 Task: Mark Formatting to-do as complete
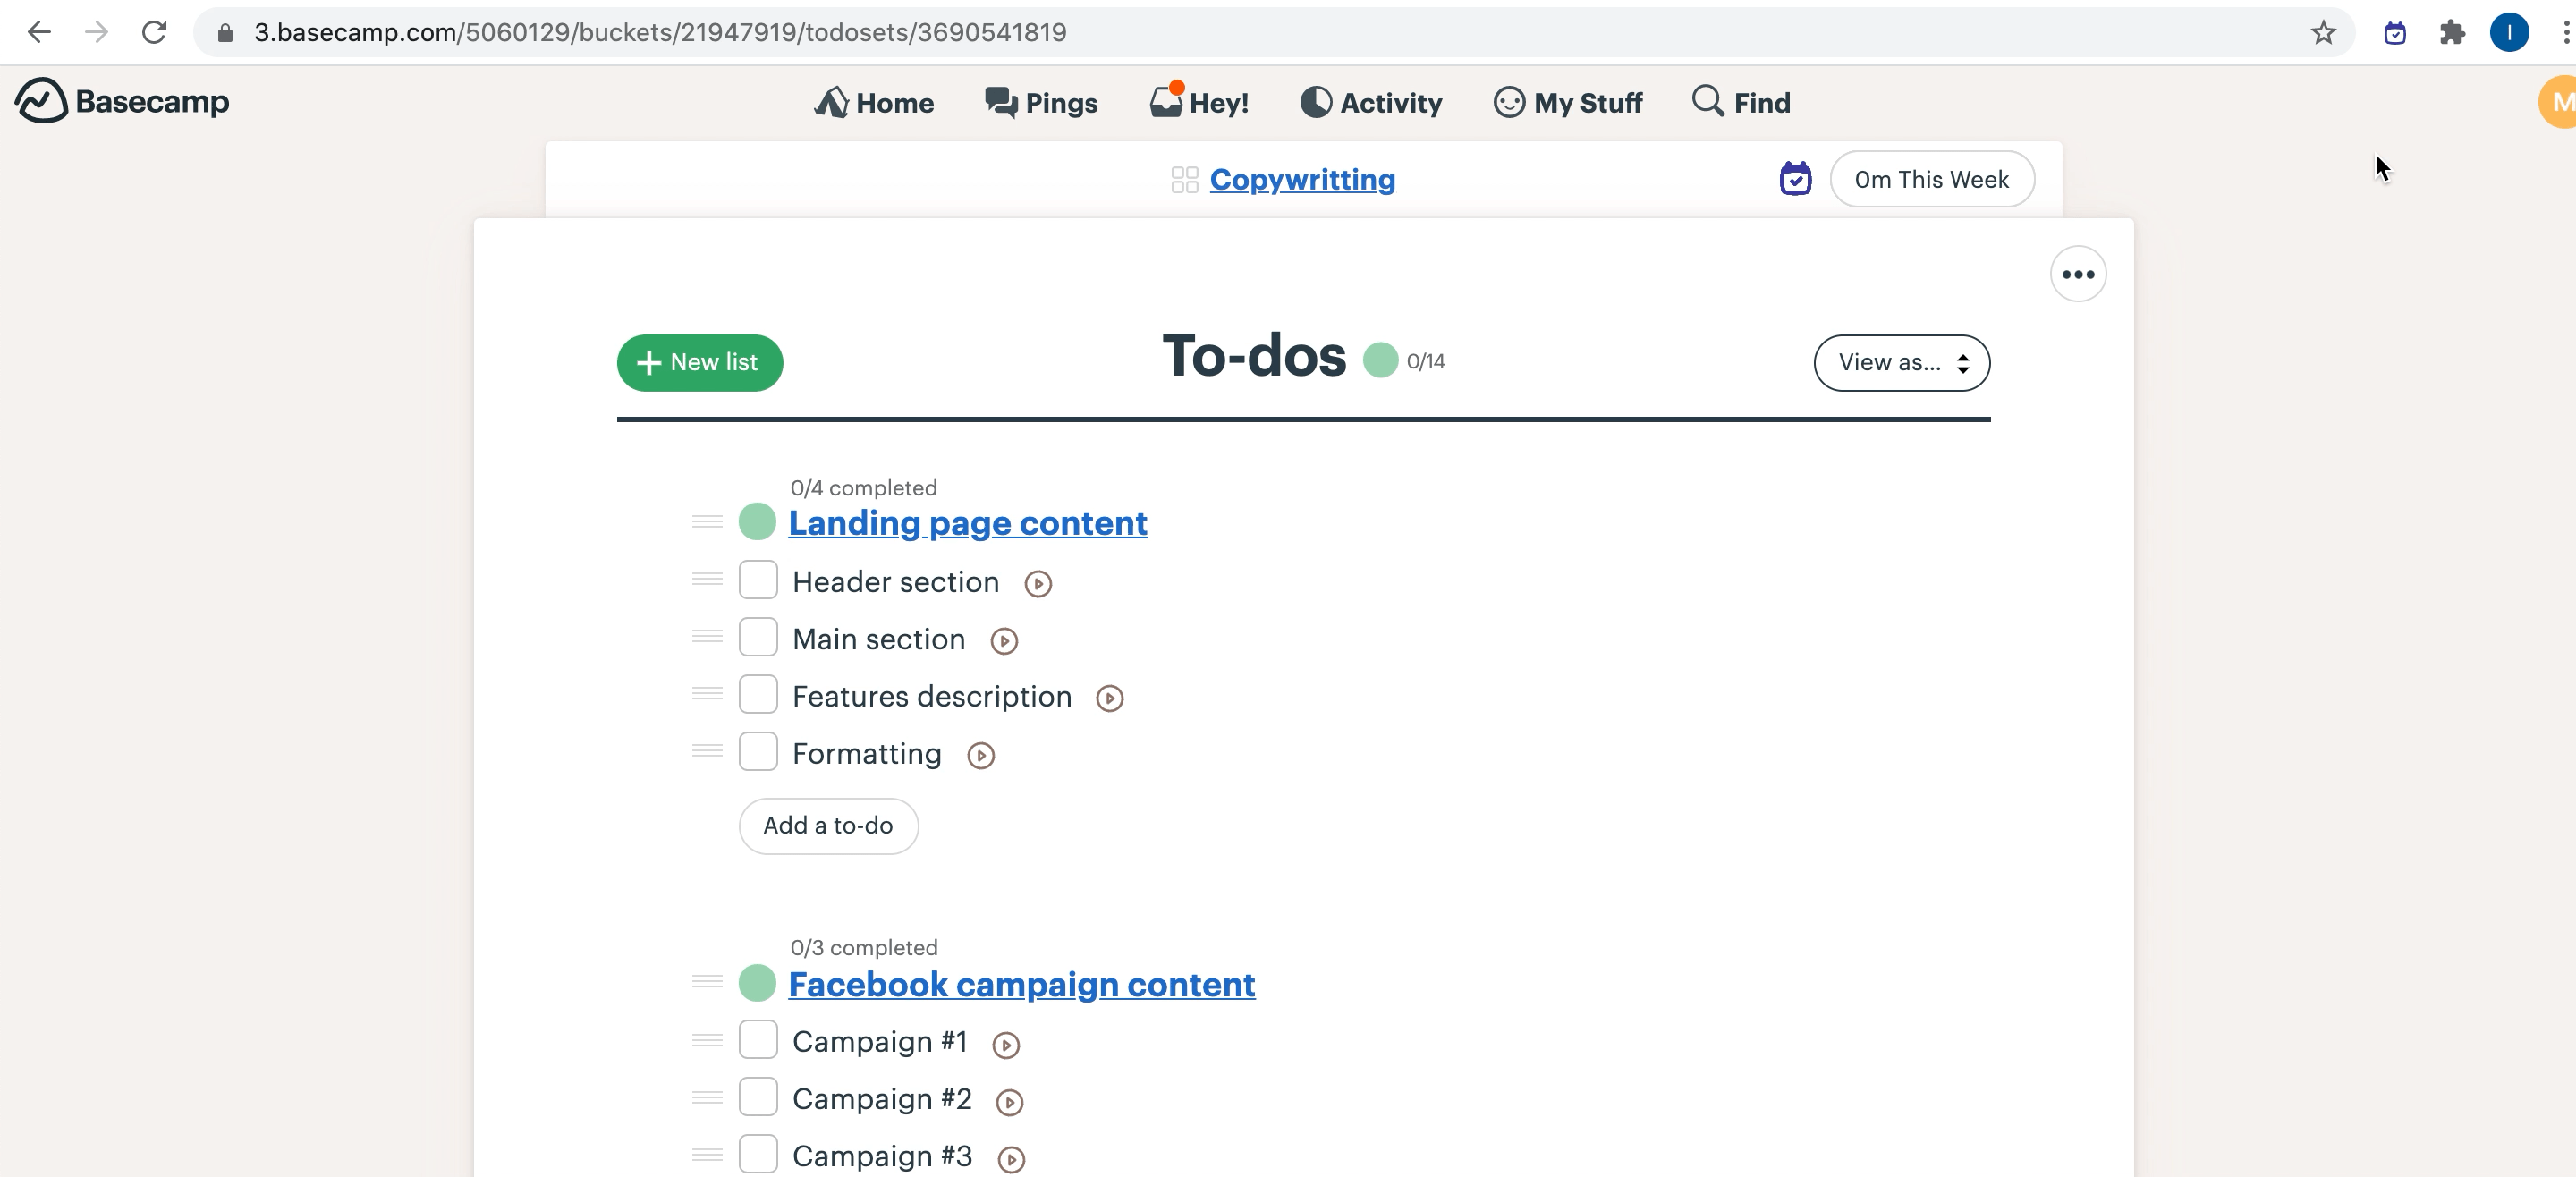pos(758,752)
